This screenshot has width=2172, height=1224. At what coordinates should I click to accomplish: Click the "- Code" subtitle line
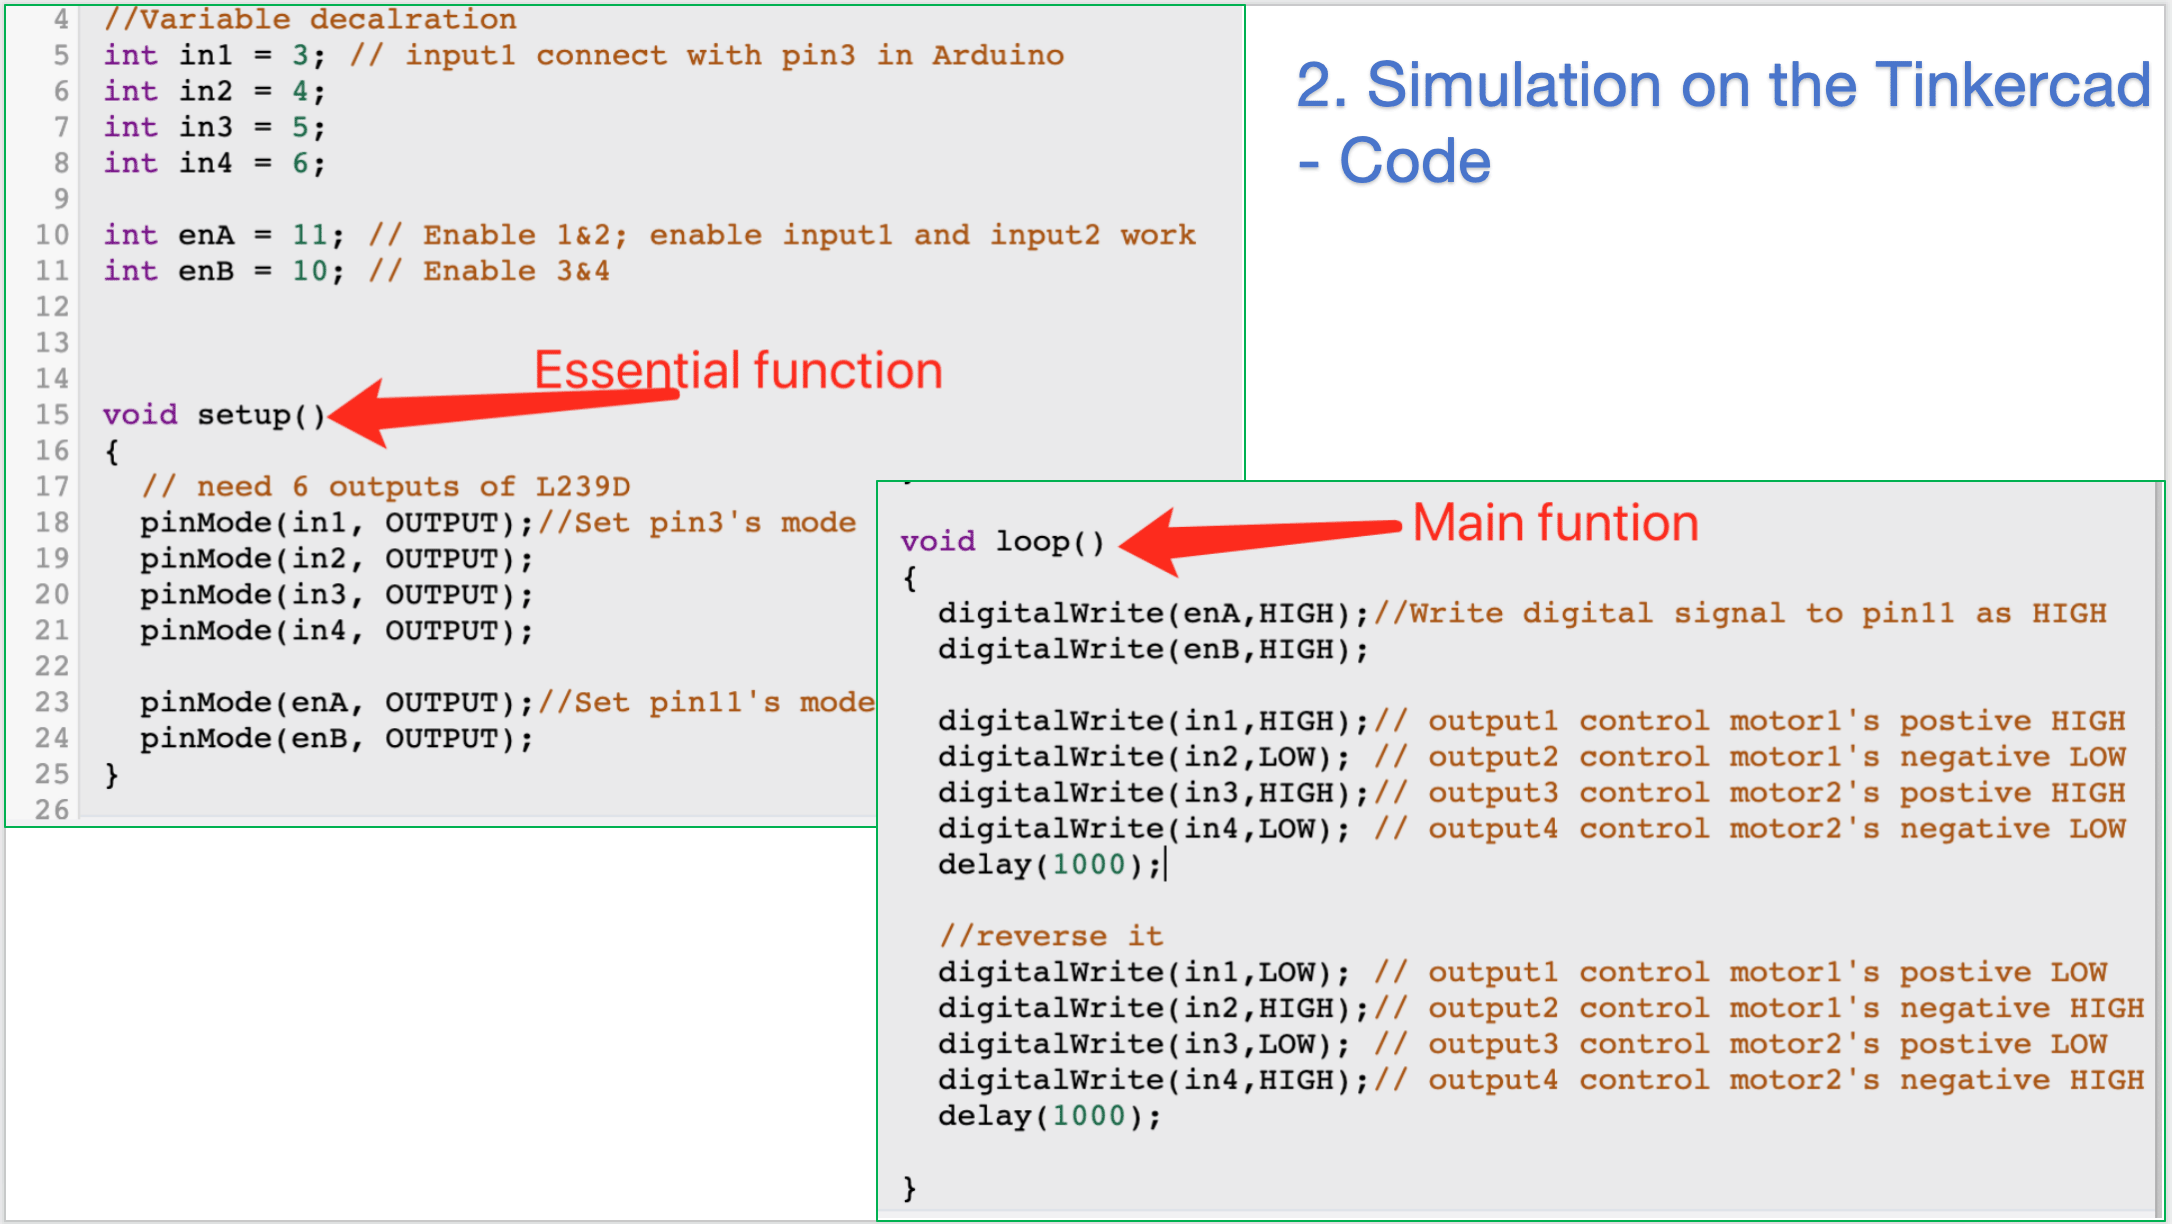pos(1394,161)
